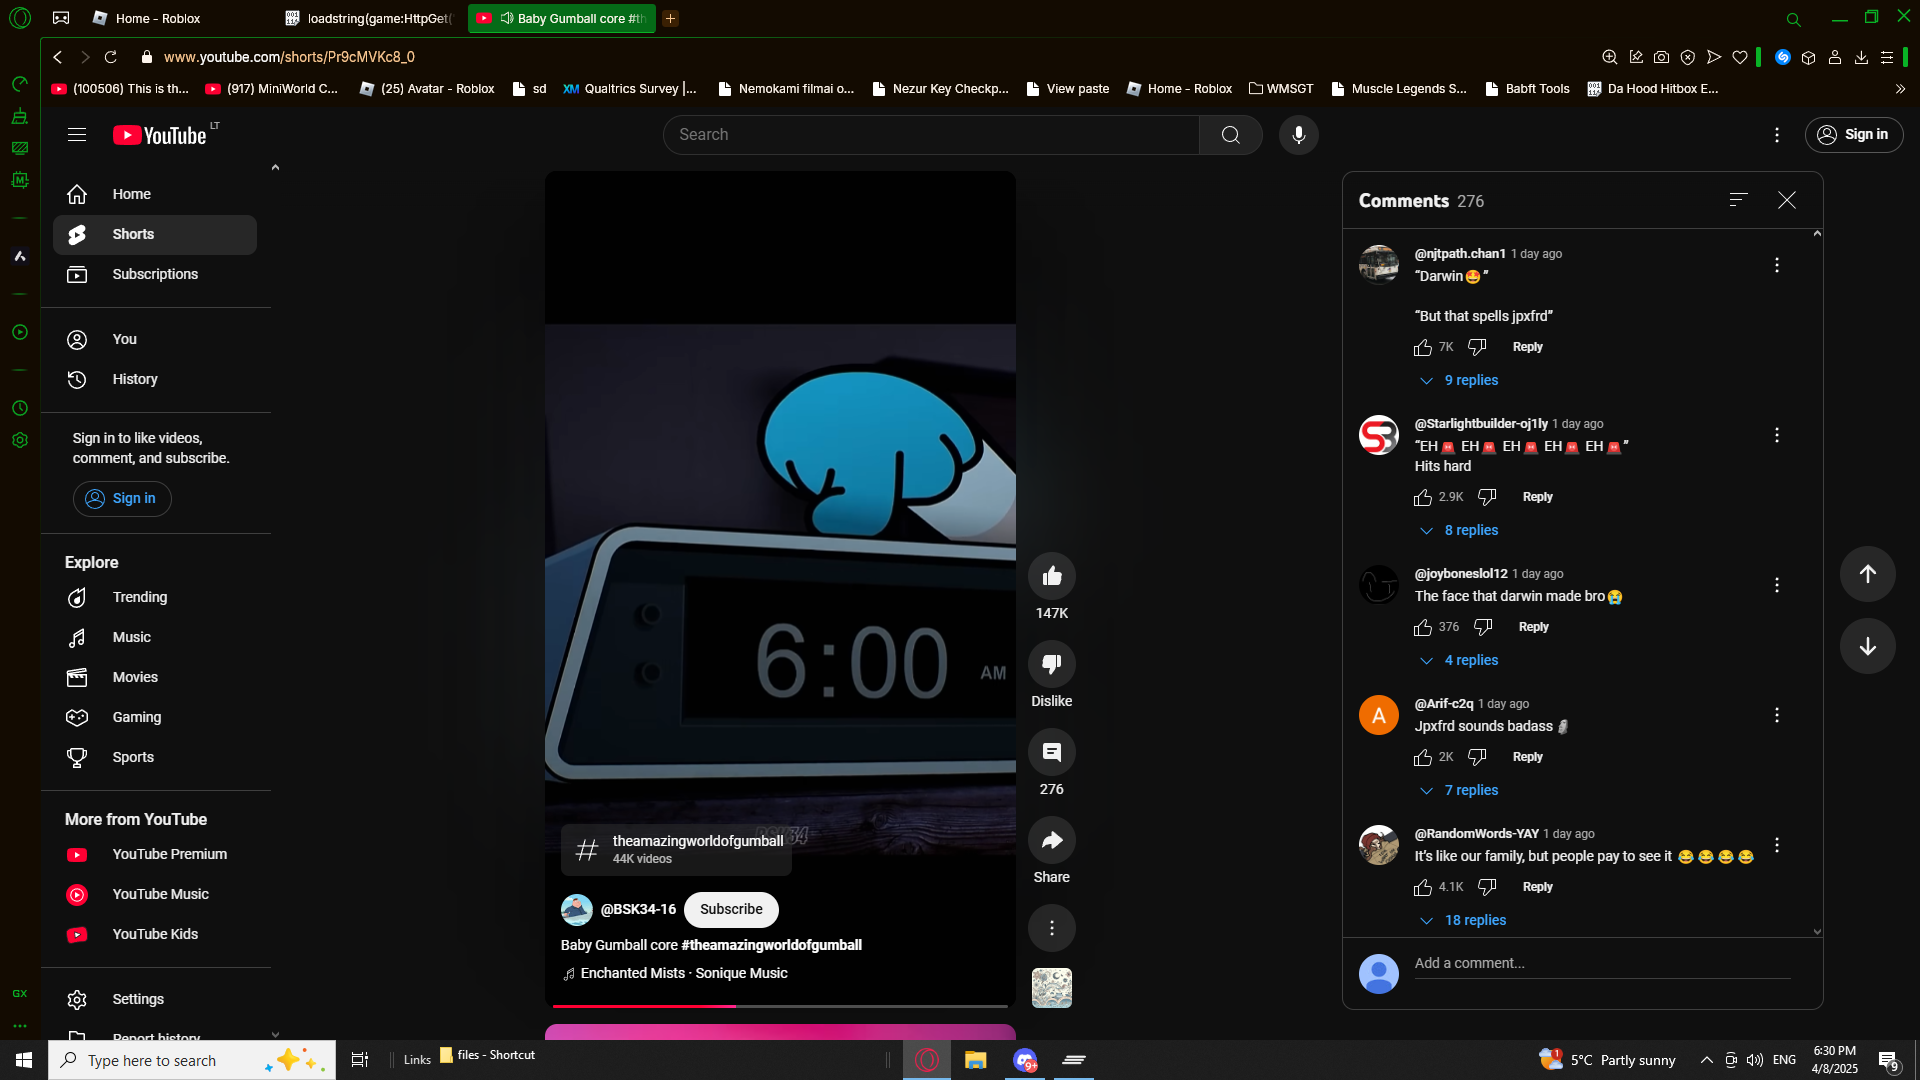Subscribe to @BSK34-16 channel

coord(731,909)
